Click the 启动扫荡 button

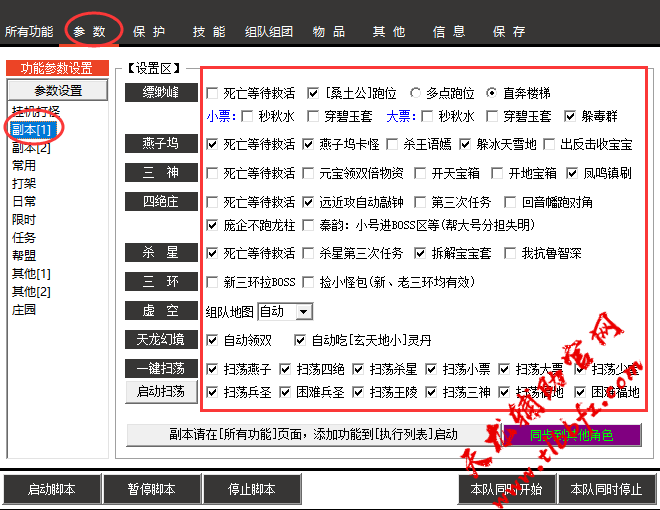coord(161,392)
